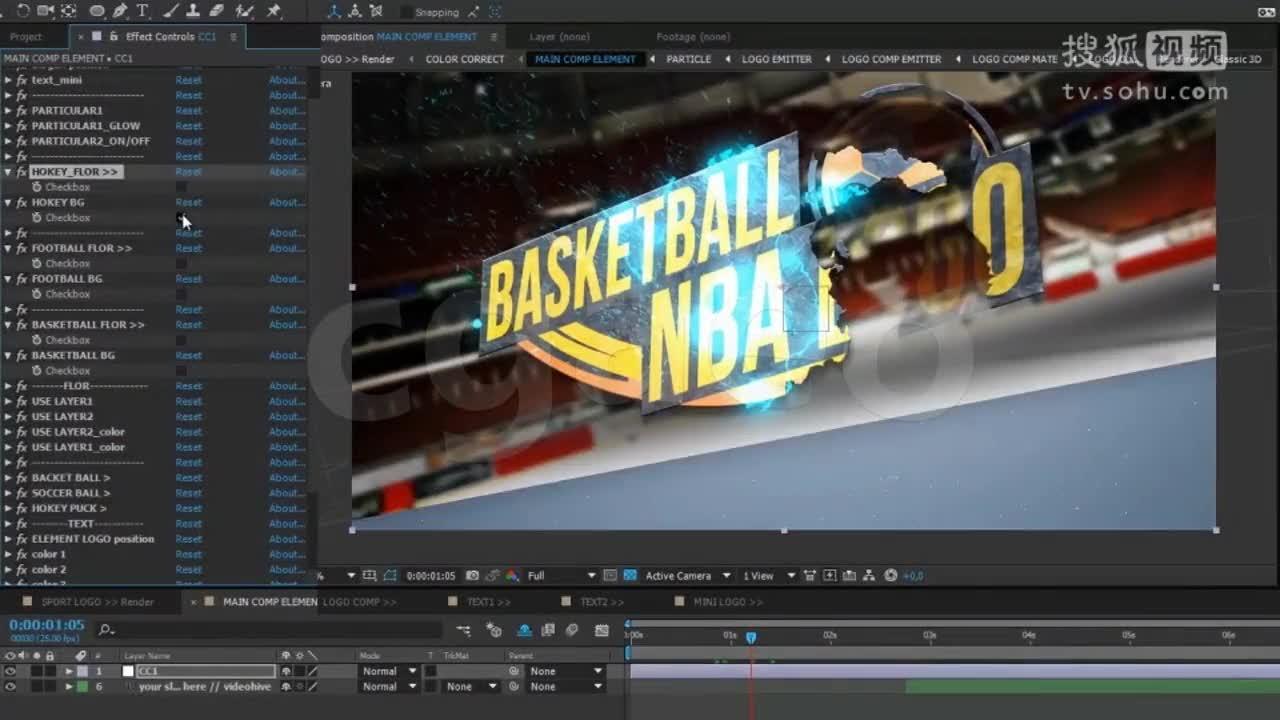Switch to the PARTICLE composition tab
The height and width of the screenshot is (720, 1280).
coord(687,58)
